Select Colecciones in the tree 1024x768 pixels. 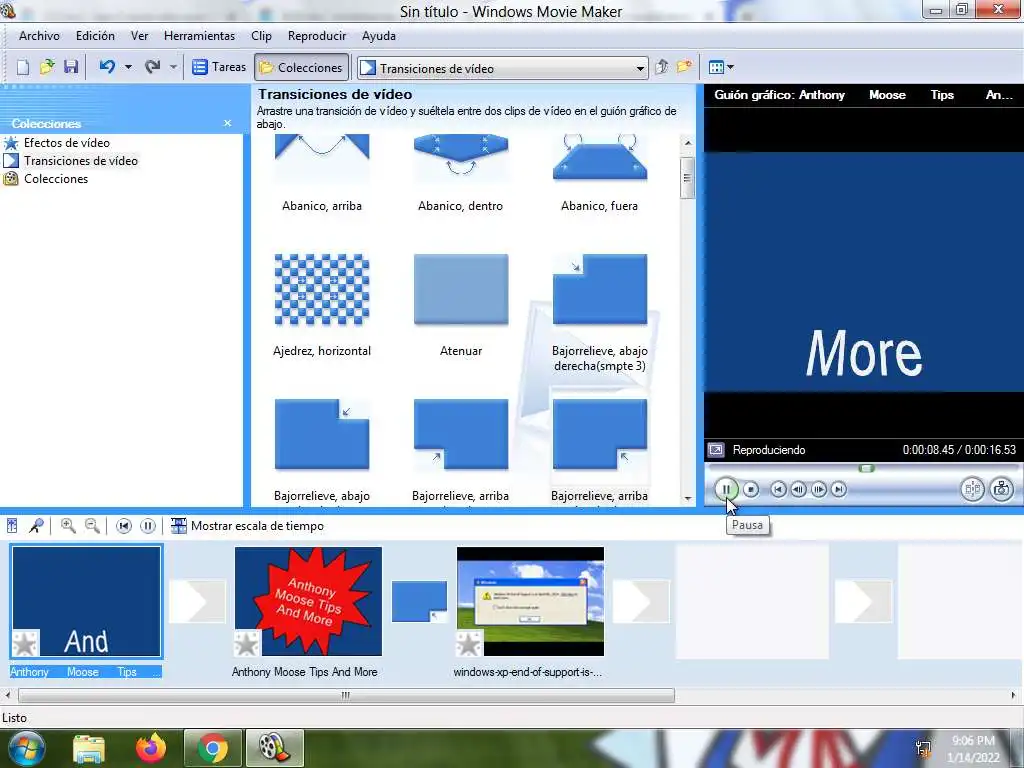[56, 179]
